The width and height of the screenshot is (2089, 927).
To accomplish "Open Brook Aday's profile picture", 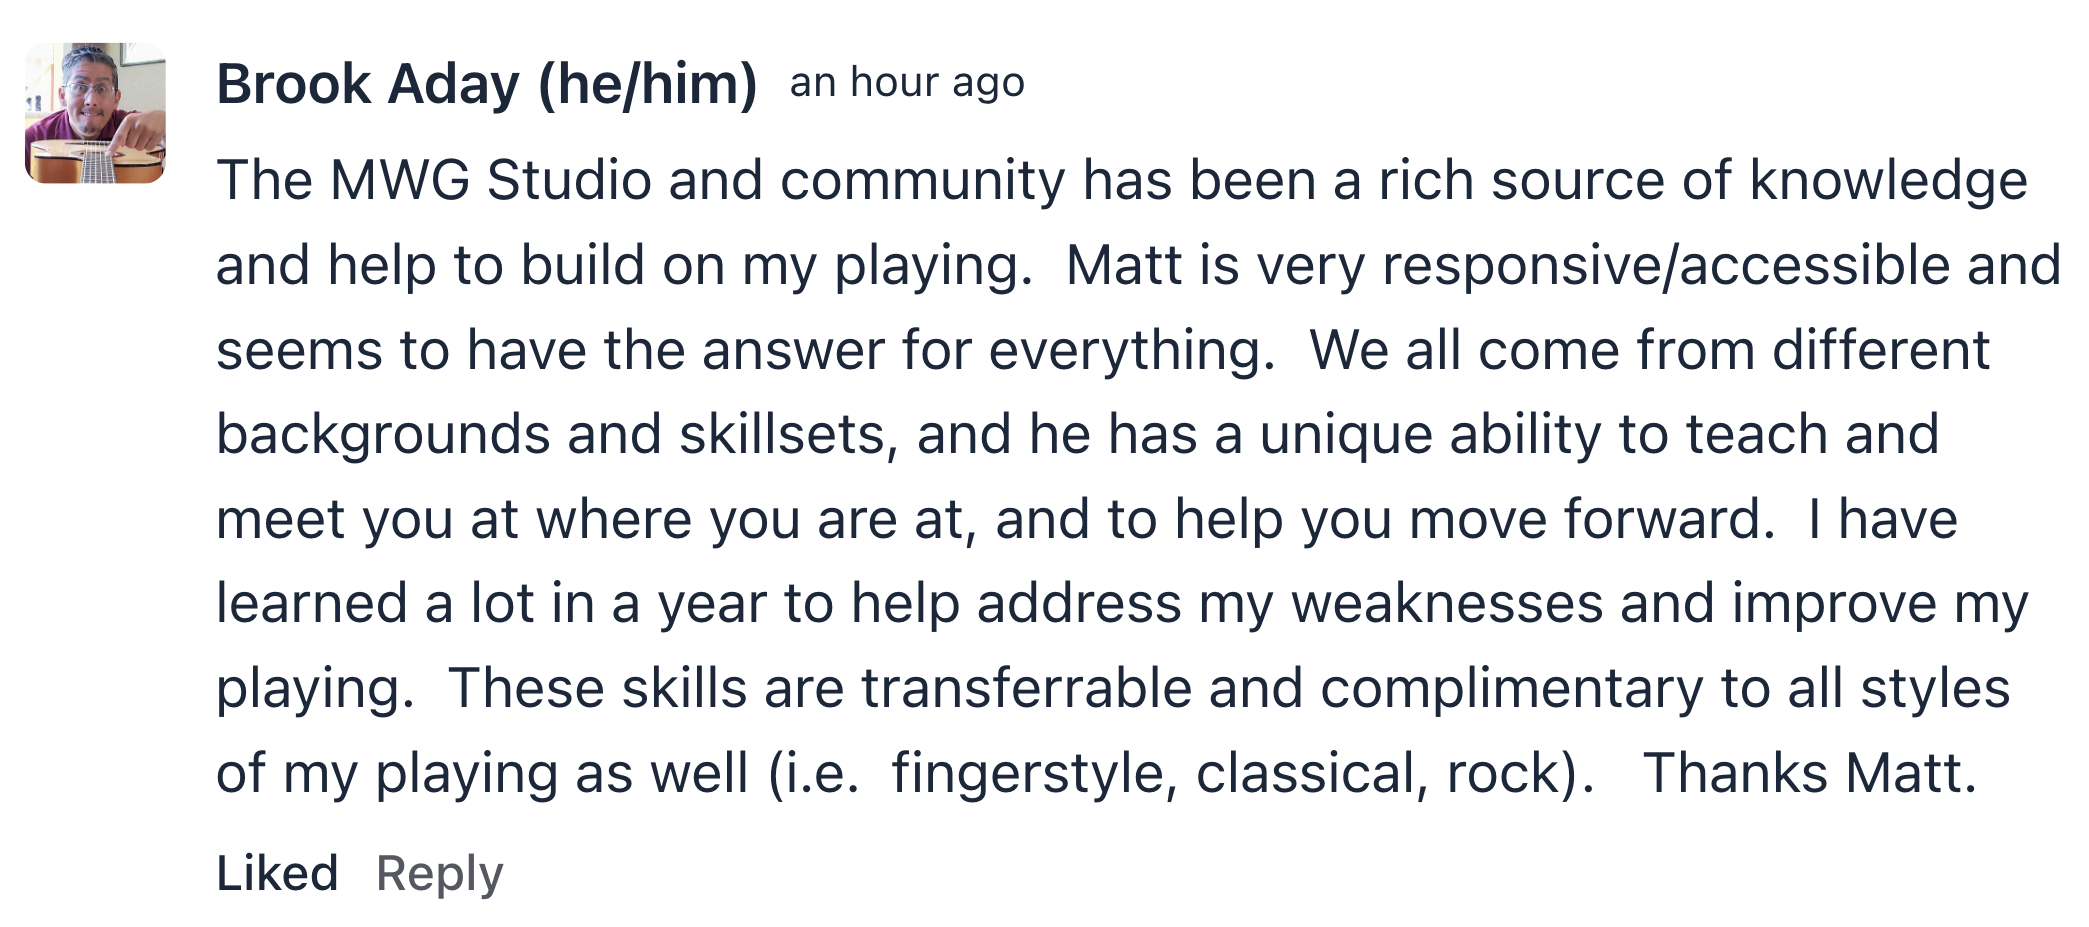I will pos(95,113).
